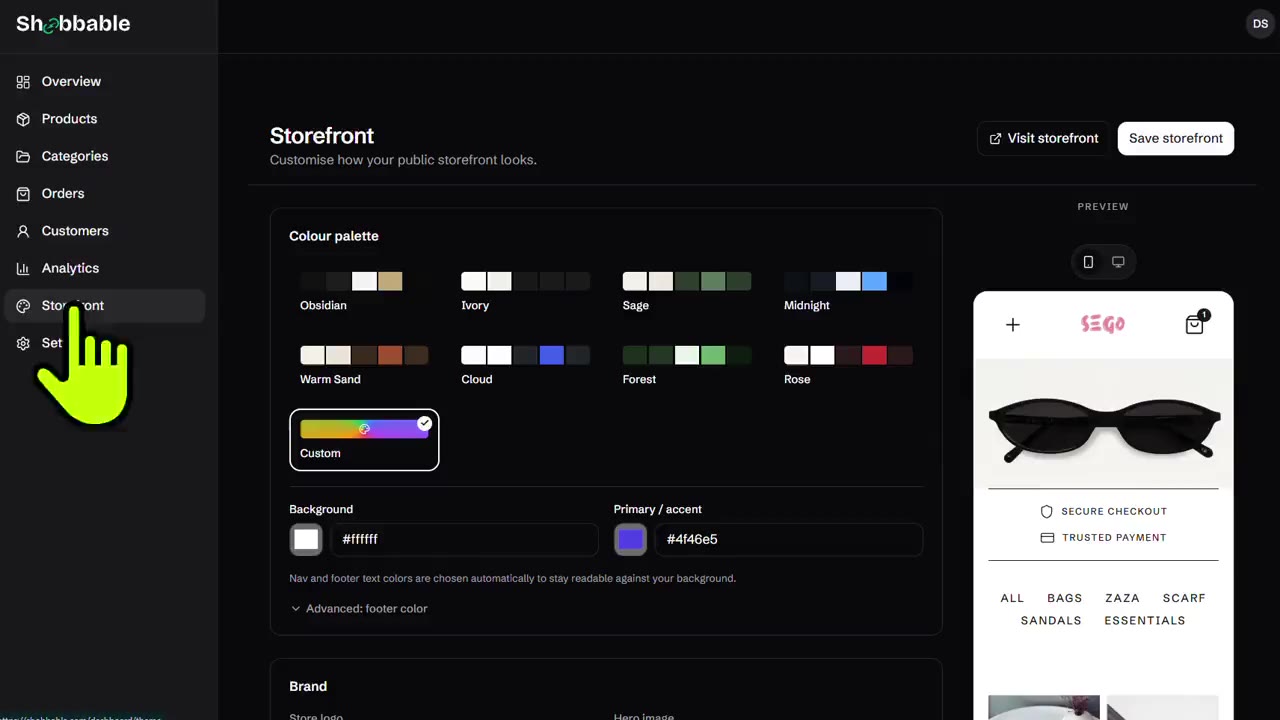Click the Orders bag icon
Image resolution: width=1280 pixels, height=720 pixels.
point(23,194)
